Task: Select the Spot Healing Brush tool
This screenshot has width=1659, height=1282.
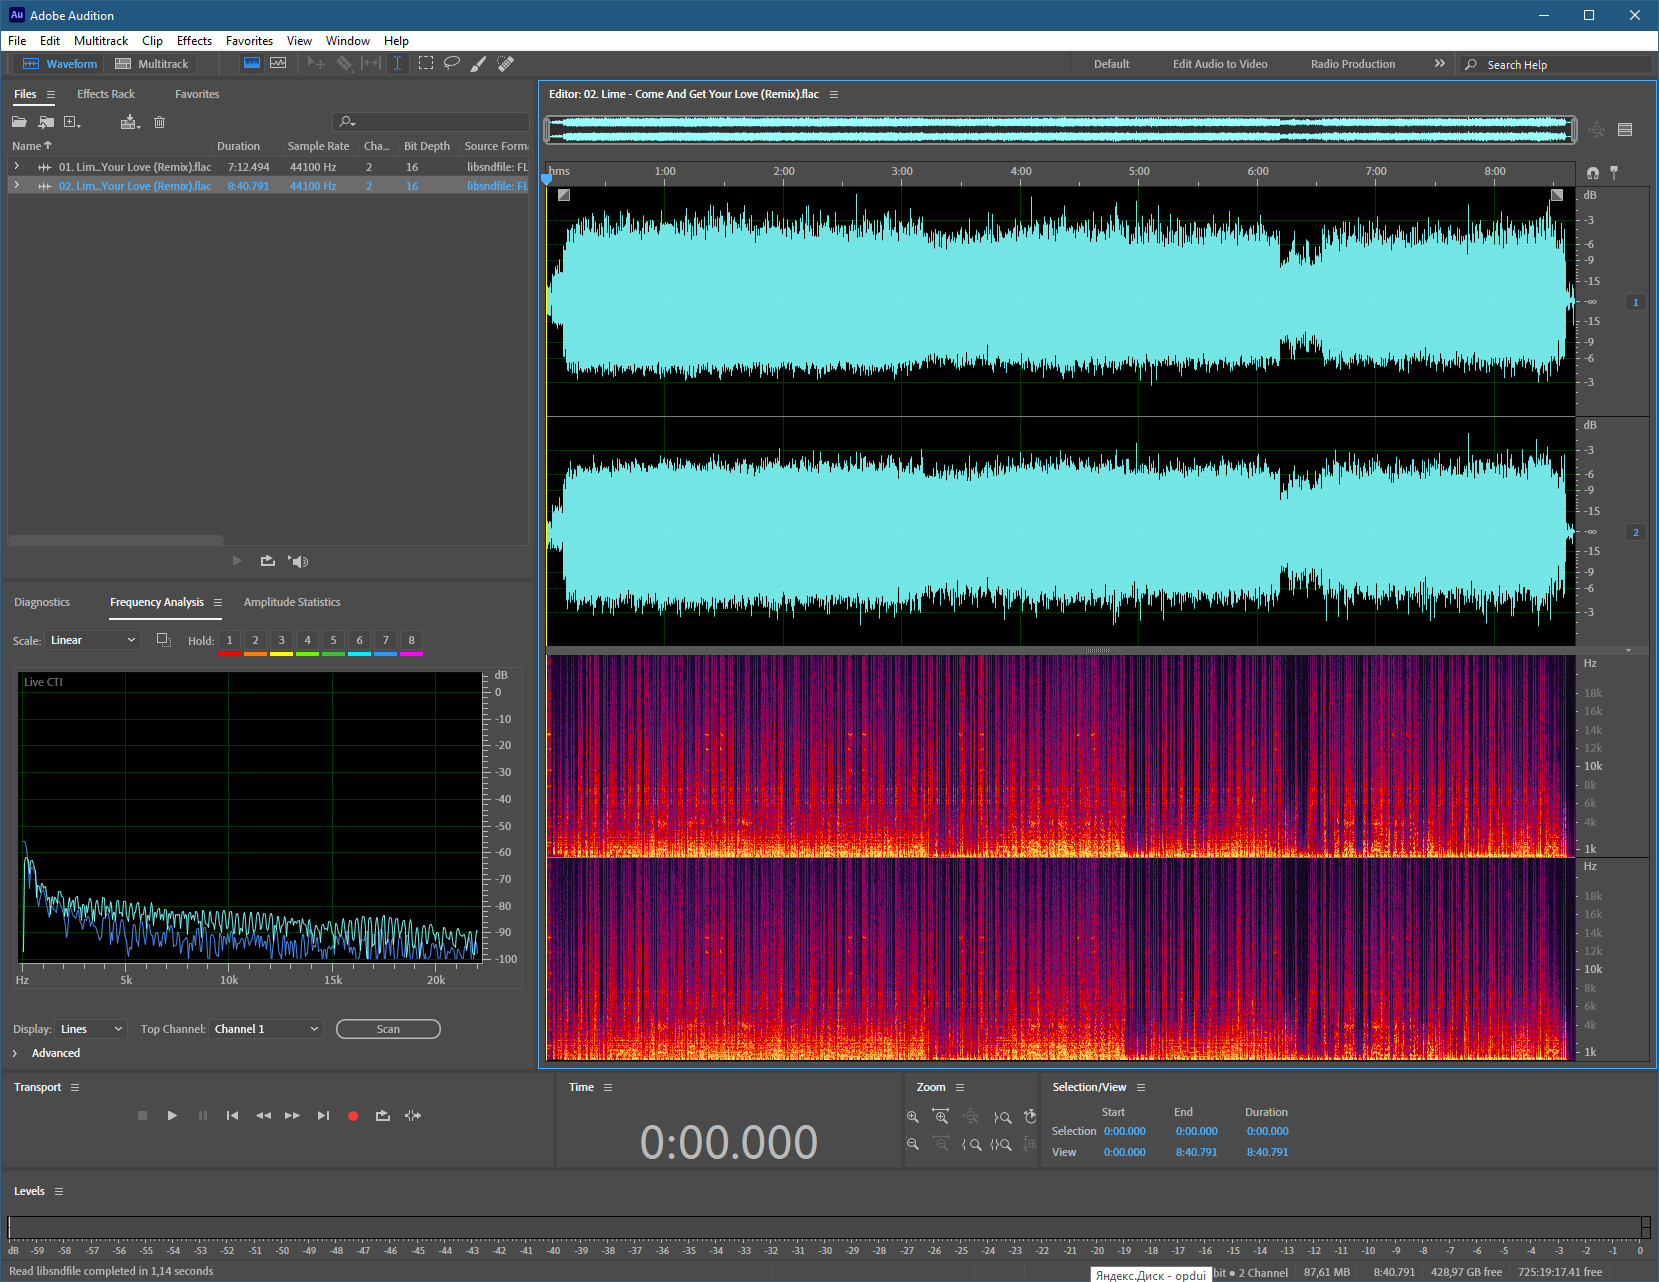Action: click(506, 63)
